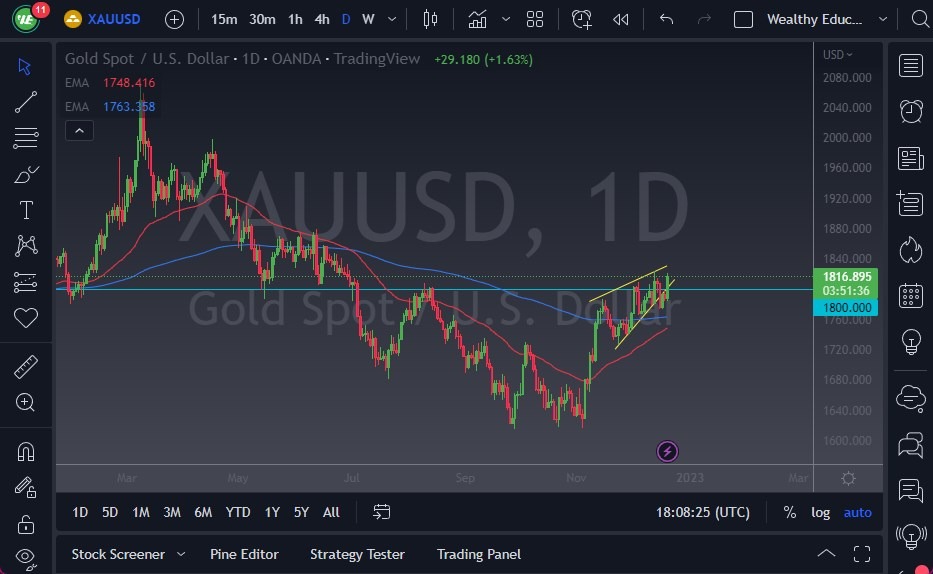This screenshot has width=933, height=574.
Task: Open the data window panel
Action: click(x=910, y=203)
